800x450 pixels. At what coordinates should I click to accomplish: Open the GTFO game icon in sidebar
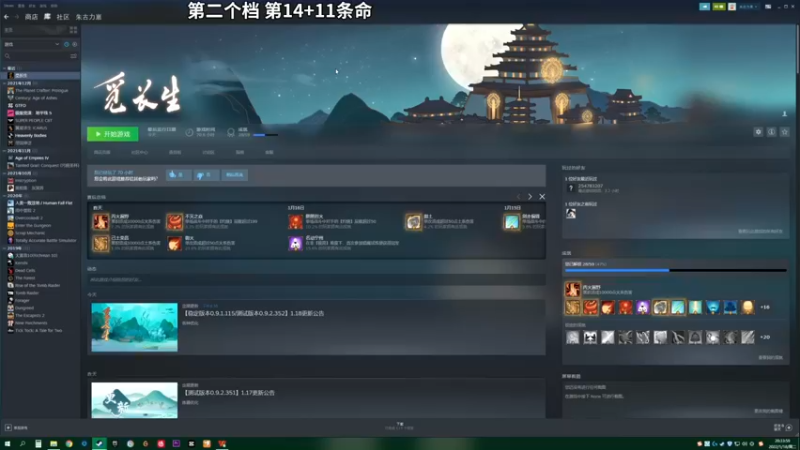[11, 106]
